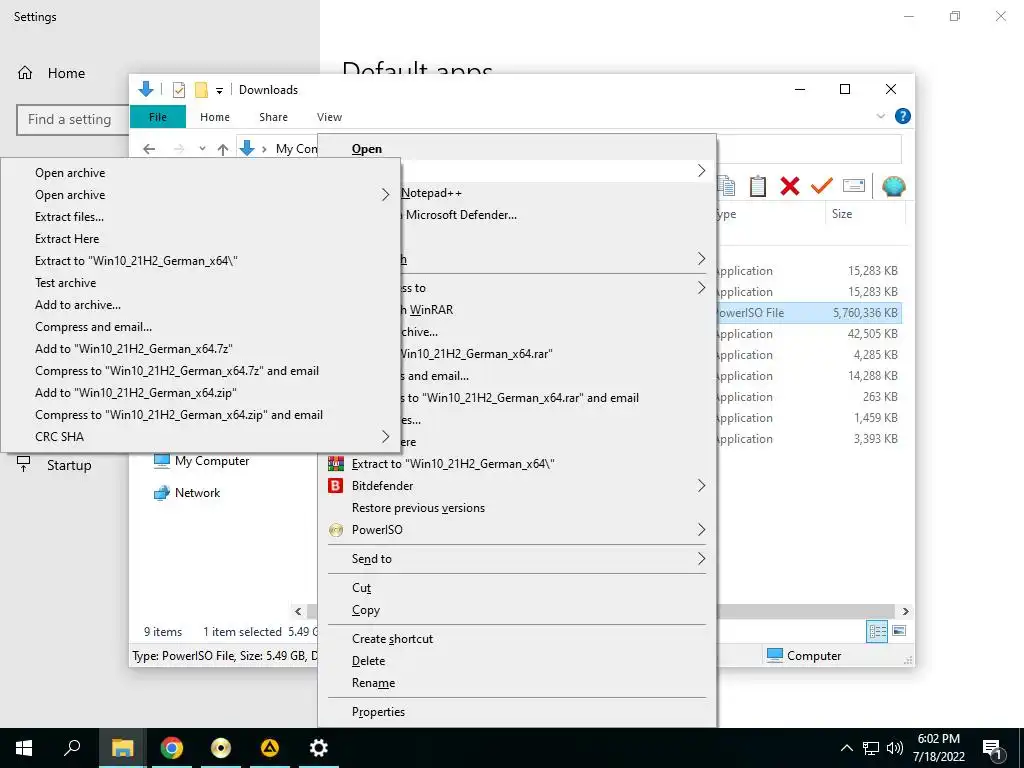
Task: Click File Explorer taskbar icon
Action: click(x=122, y=748)
